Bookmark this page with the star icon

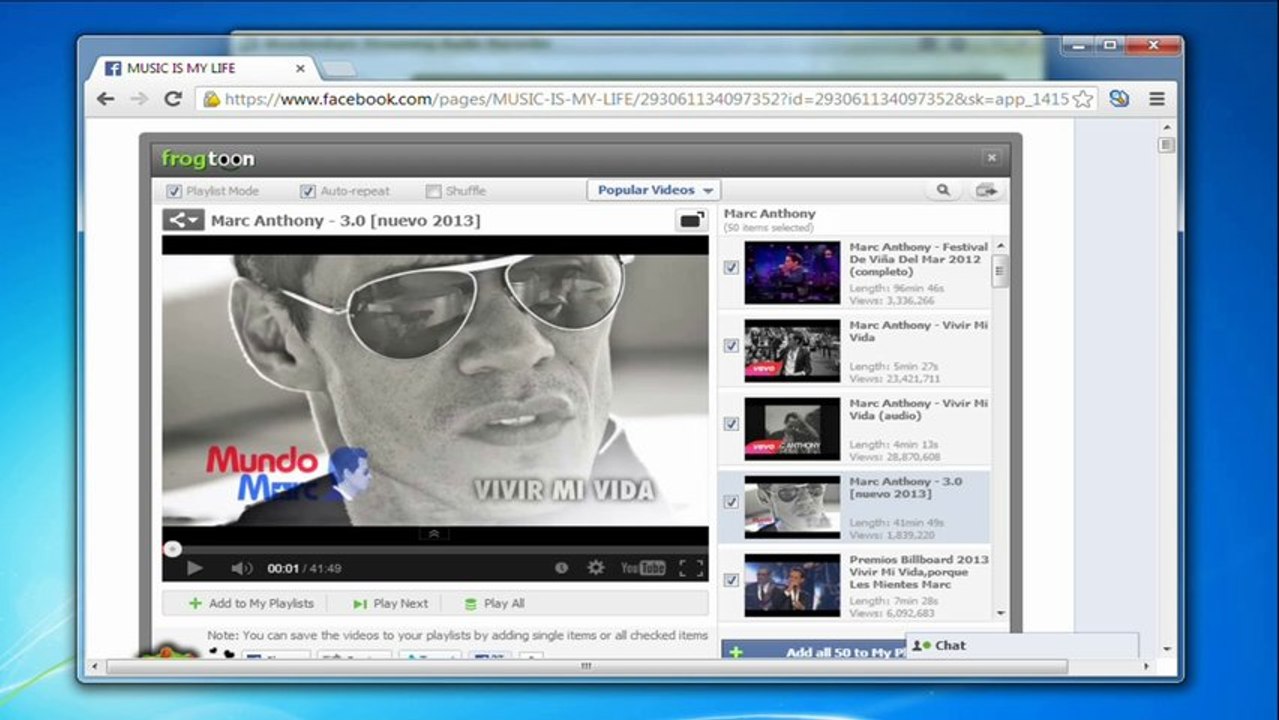(x=1082, y=99)
